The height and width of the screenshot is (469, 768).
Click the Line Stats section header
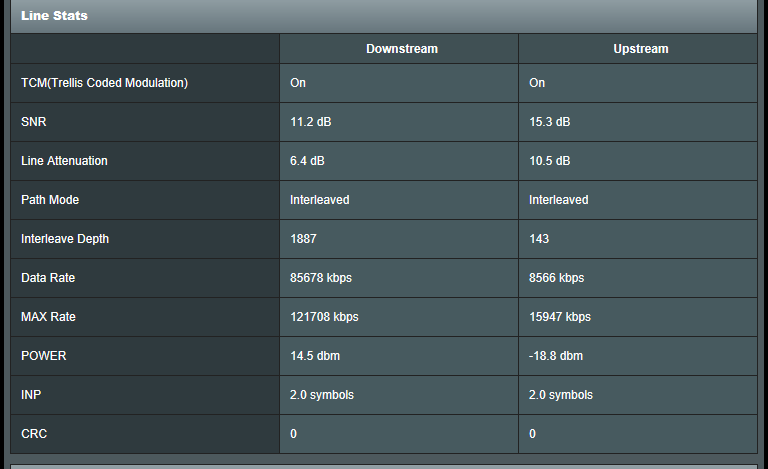pyautogui.click(x=54, y=16)
